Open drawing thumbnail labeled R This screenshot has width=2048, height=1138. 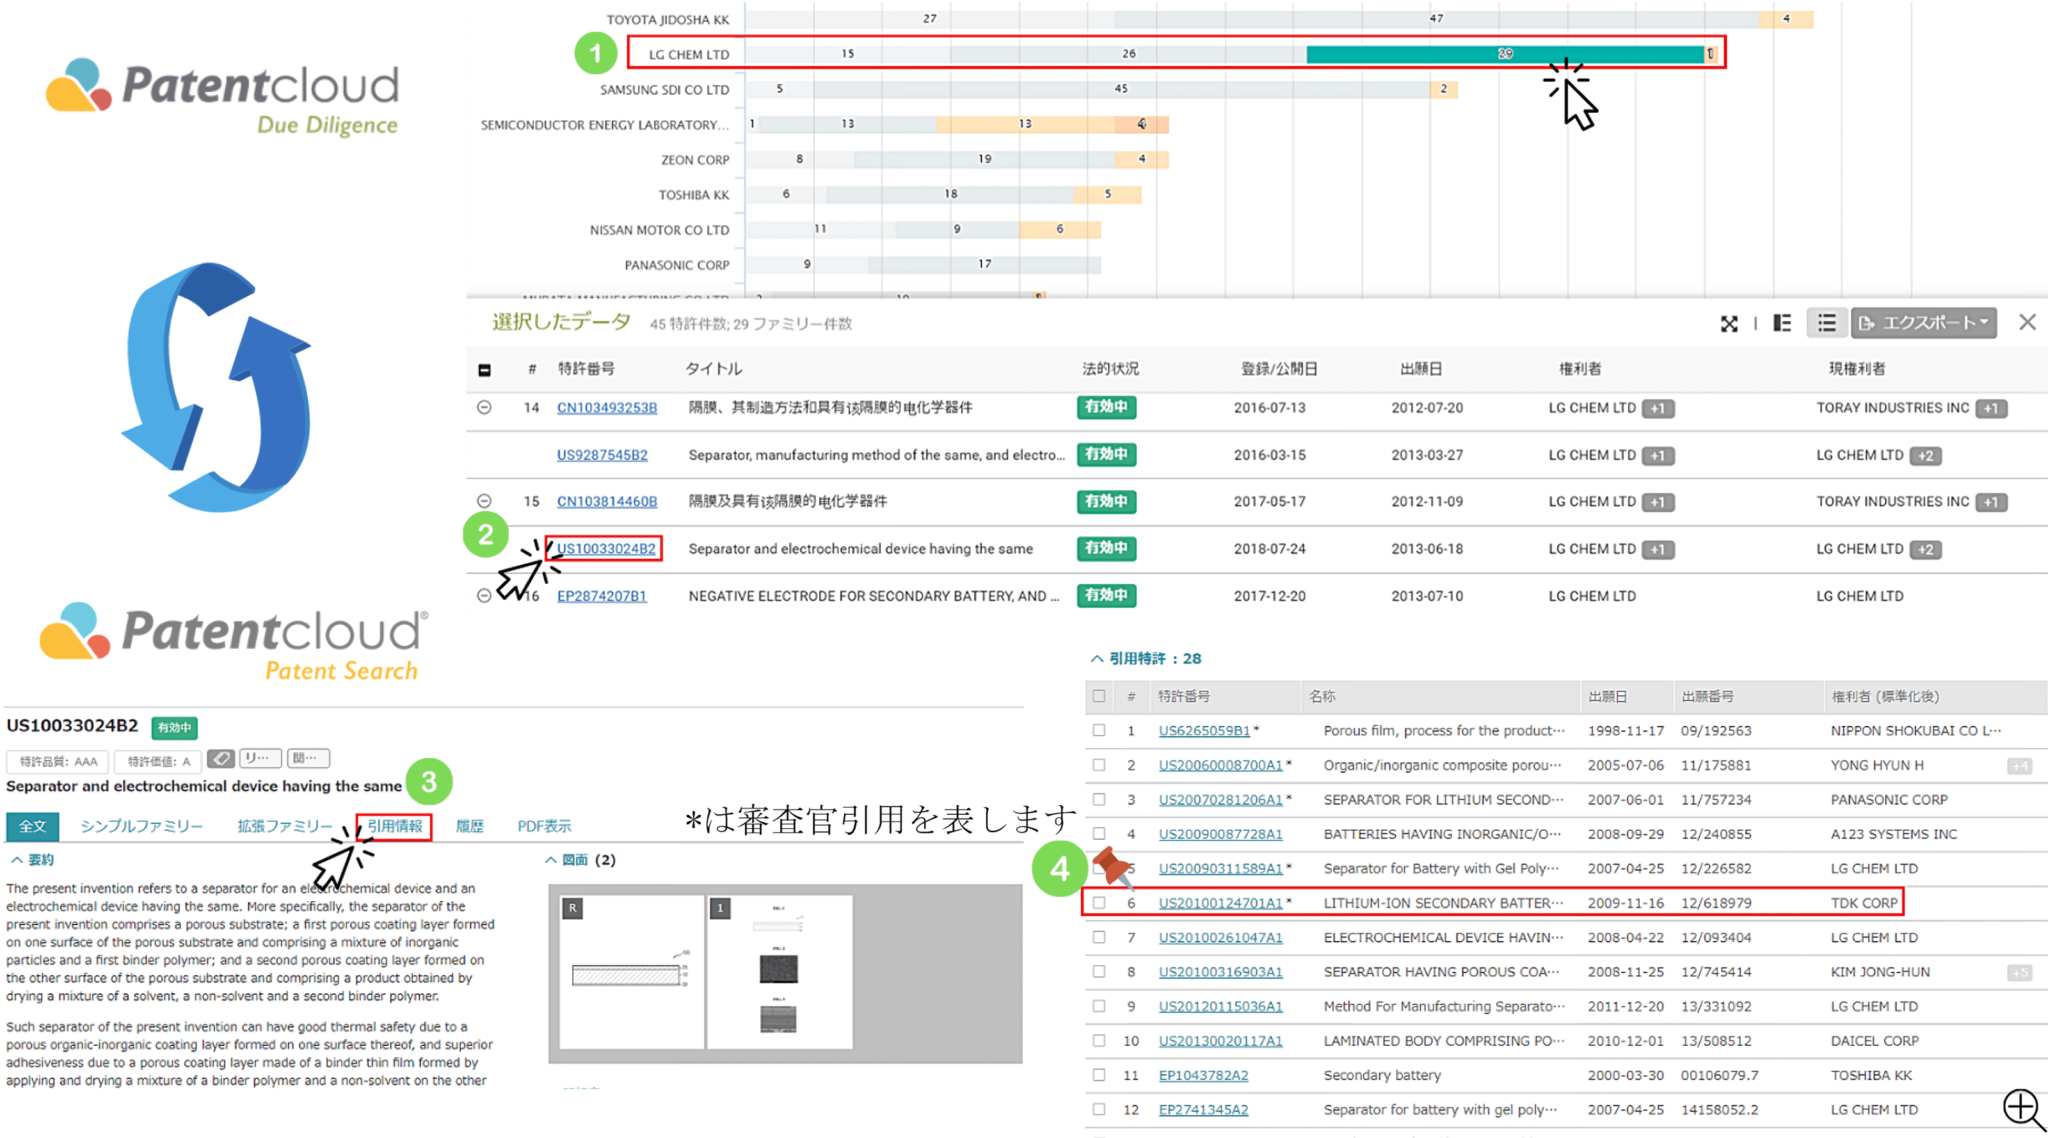click(x=631, y=972)
